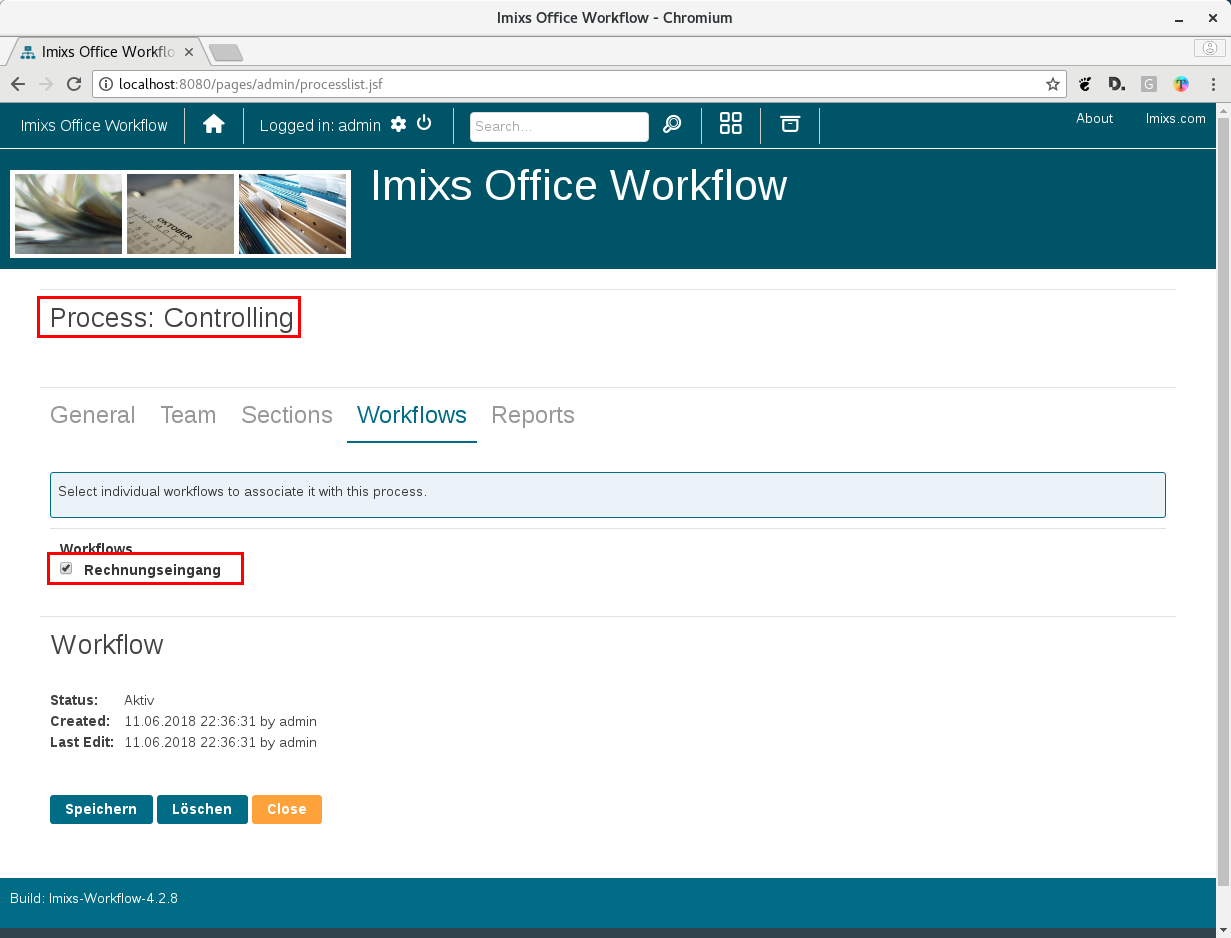Go to the home page icon
The image size is (1231, 938).
pos(213,125)
